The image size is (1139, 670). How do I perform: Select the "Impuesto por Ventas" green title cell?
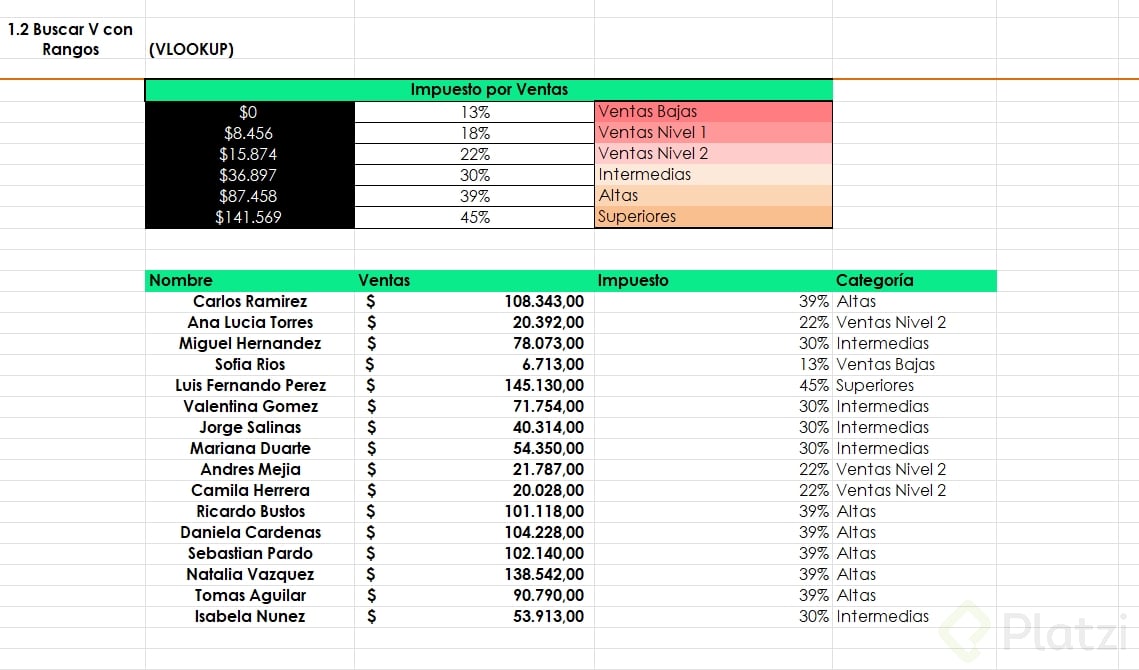488,90
